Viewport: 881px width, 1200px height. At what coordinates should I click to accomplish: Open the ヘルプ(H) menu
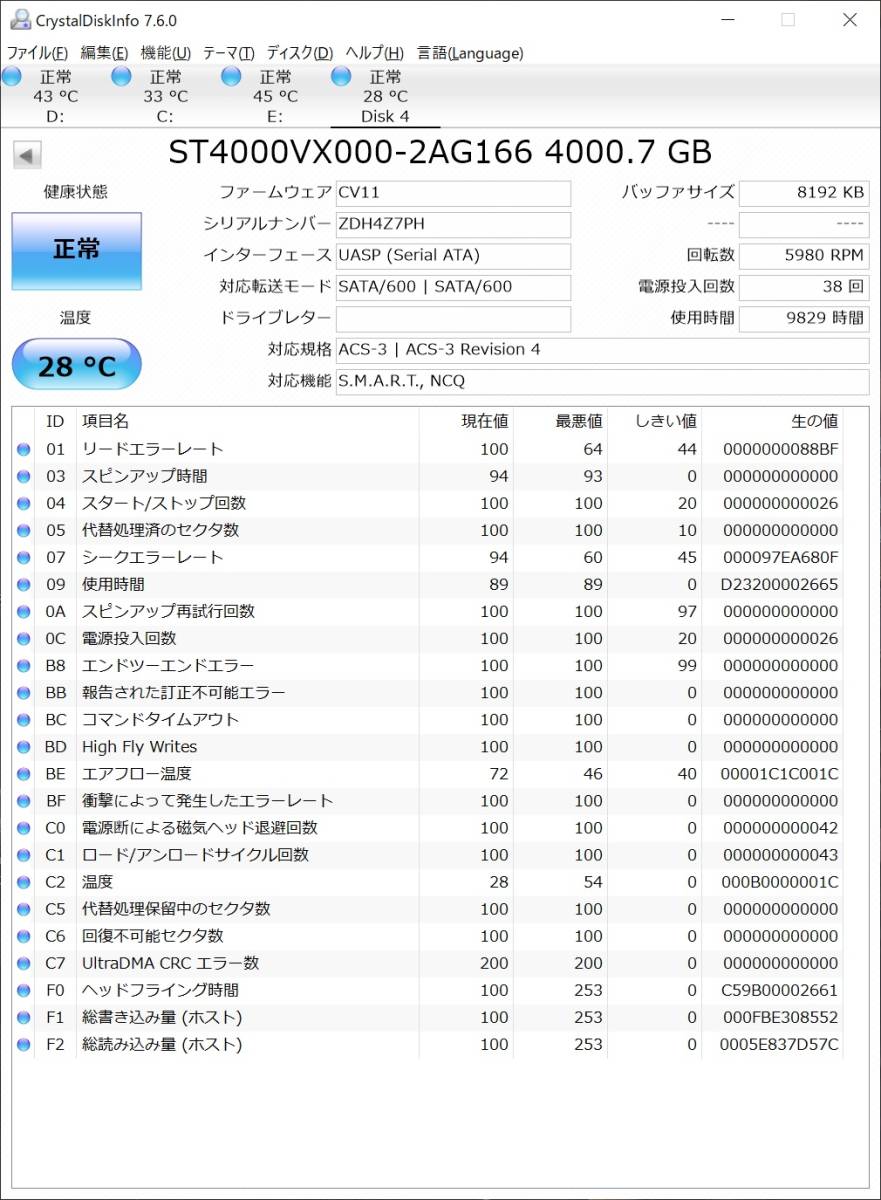(375, 53)
